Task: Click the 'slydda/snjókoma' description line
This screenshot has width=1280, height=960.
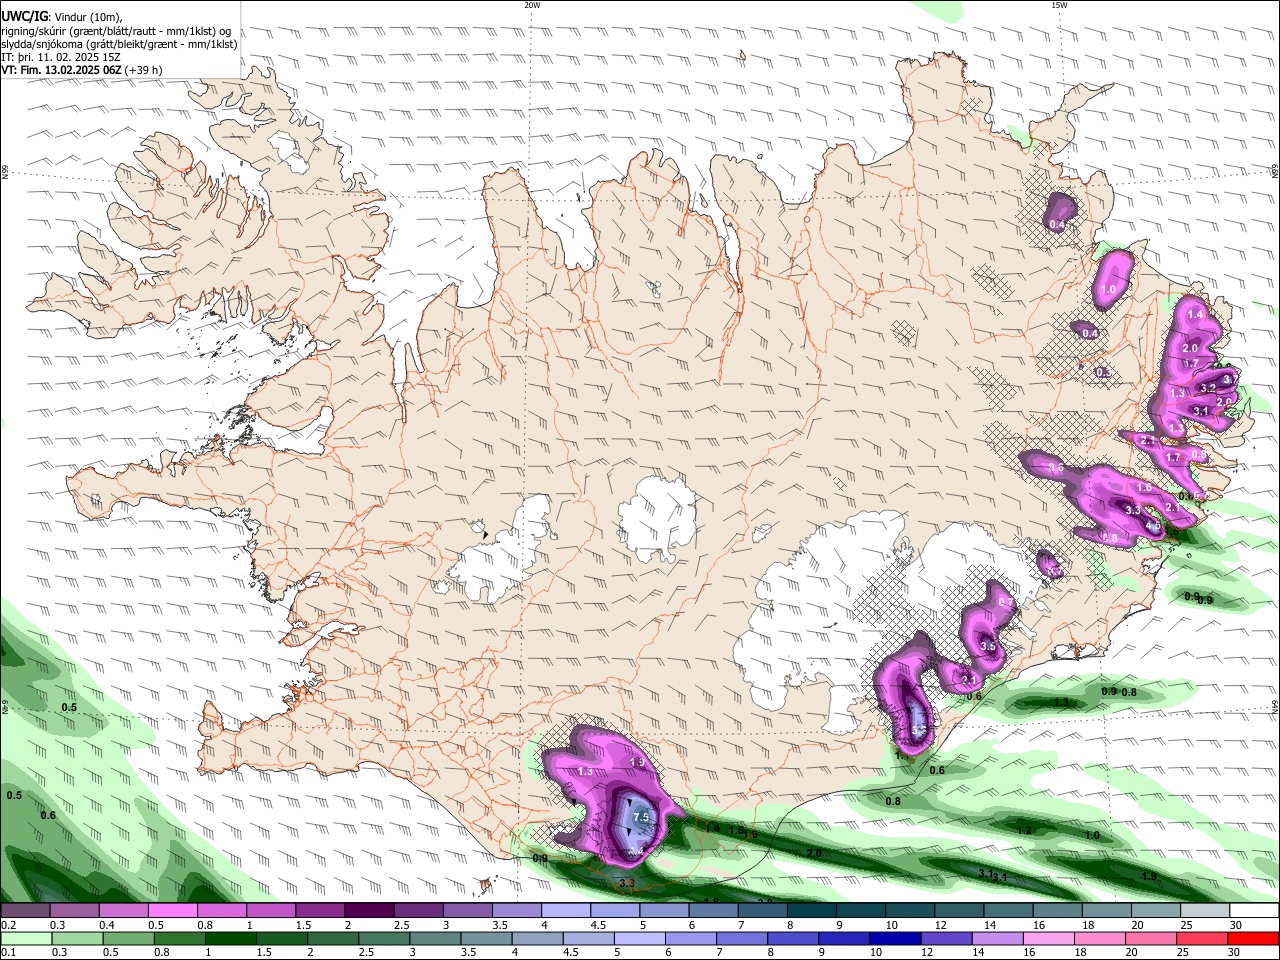Action: [119, 44]
